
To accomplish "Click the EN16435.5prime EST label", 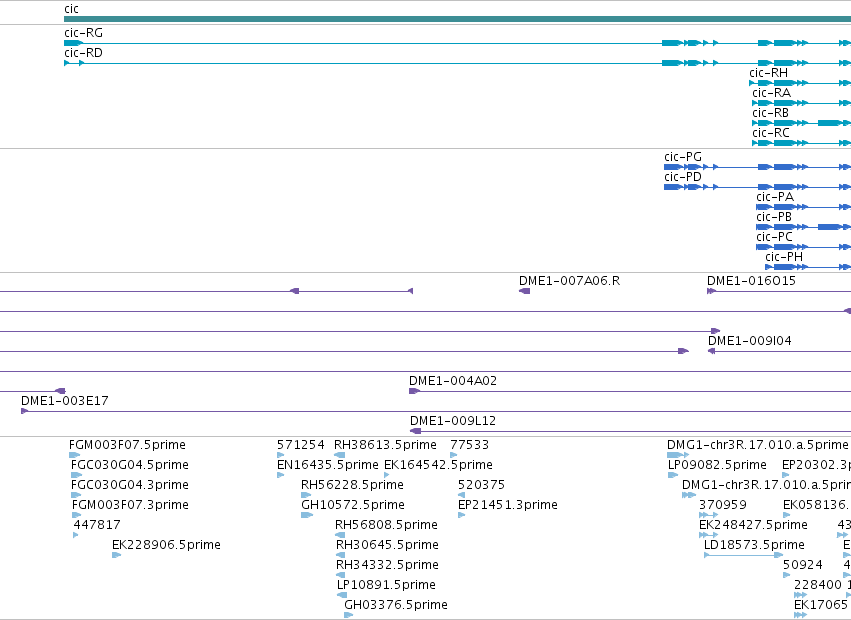I will (x=328, y=465).
